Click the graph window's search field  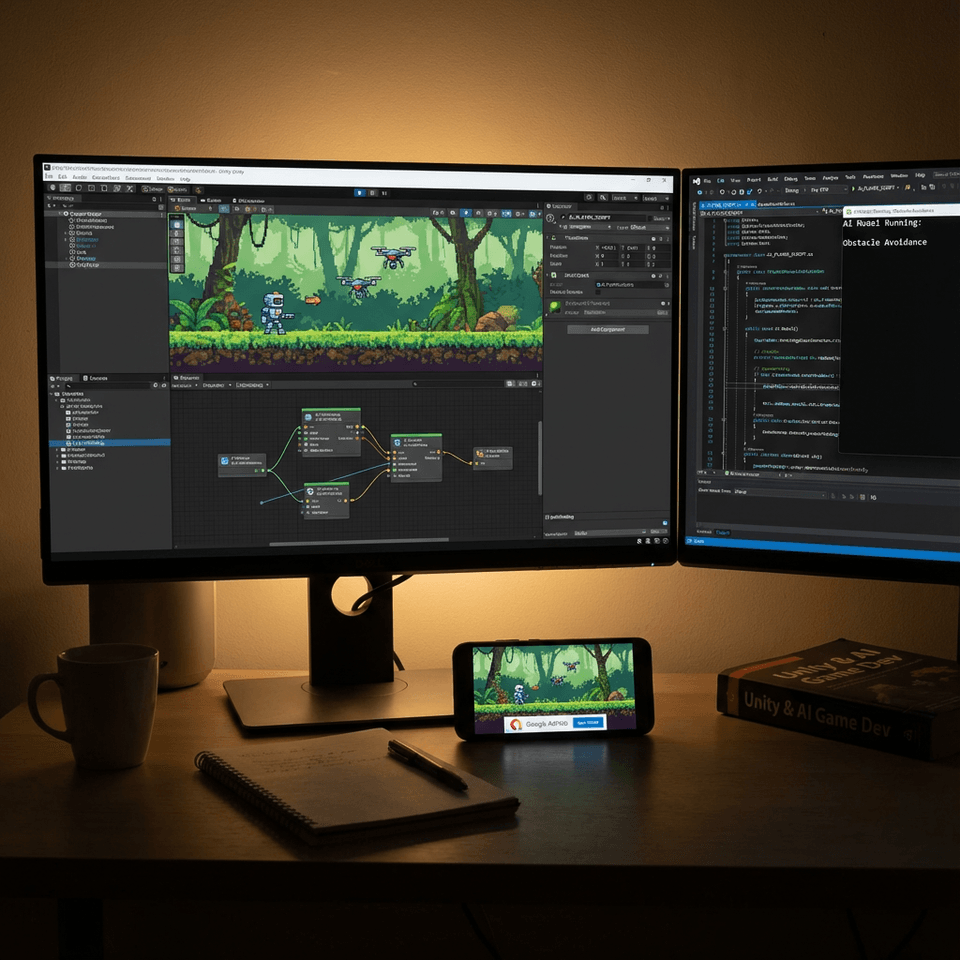(x=457, y=384)
